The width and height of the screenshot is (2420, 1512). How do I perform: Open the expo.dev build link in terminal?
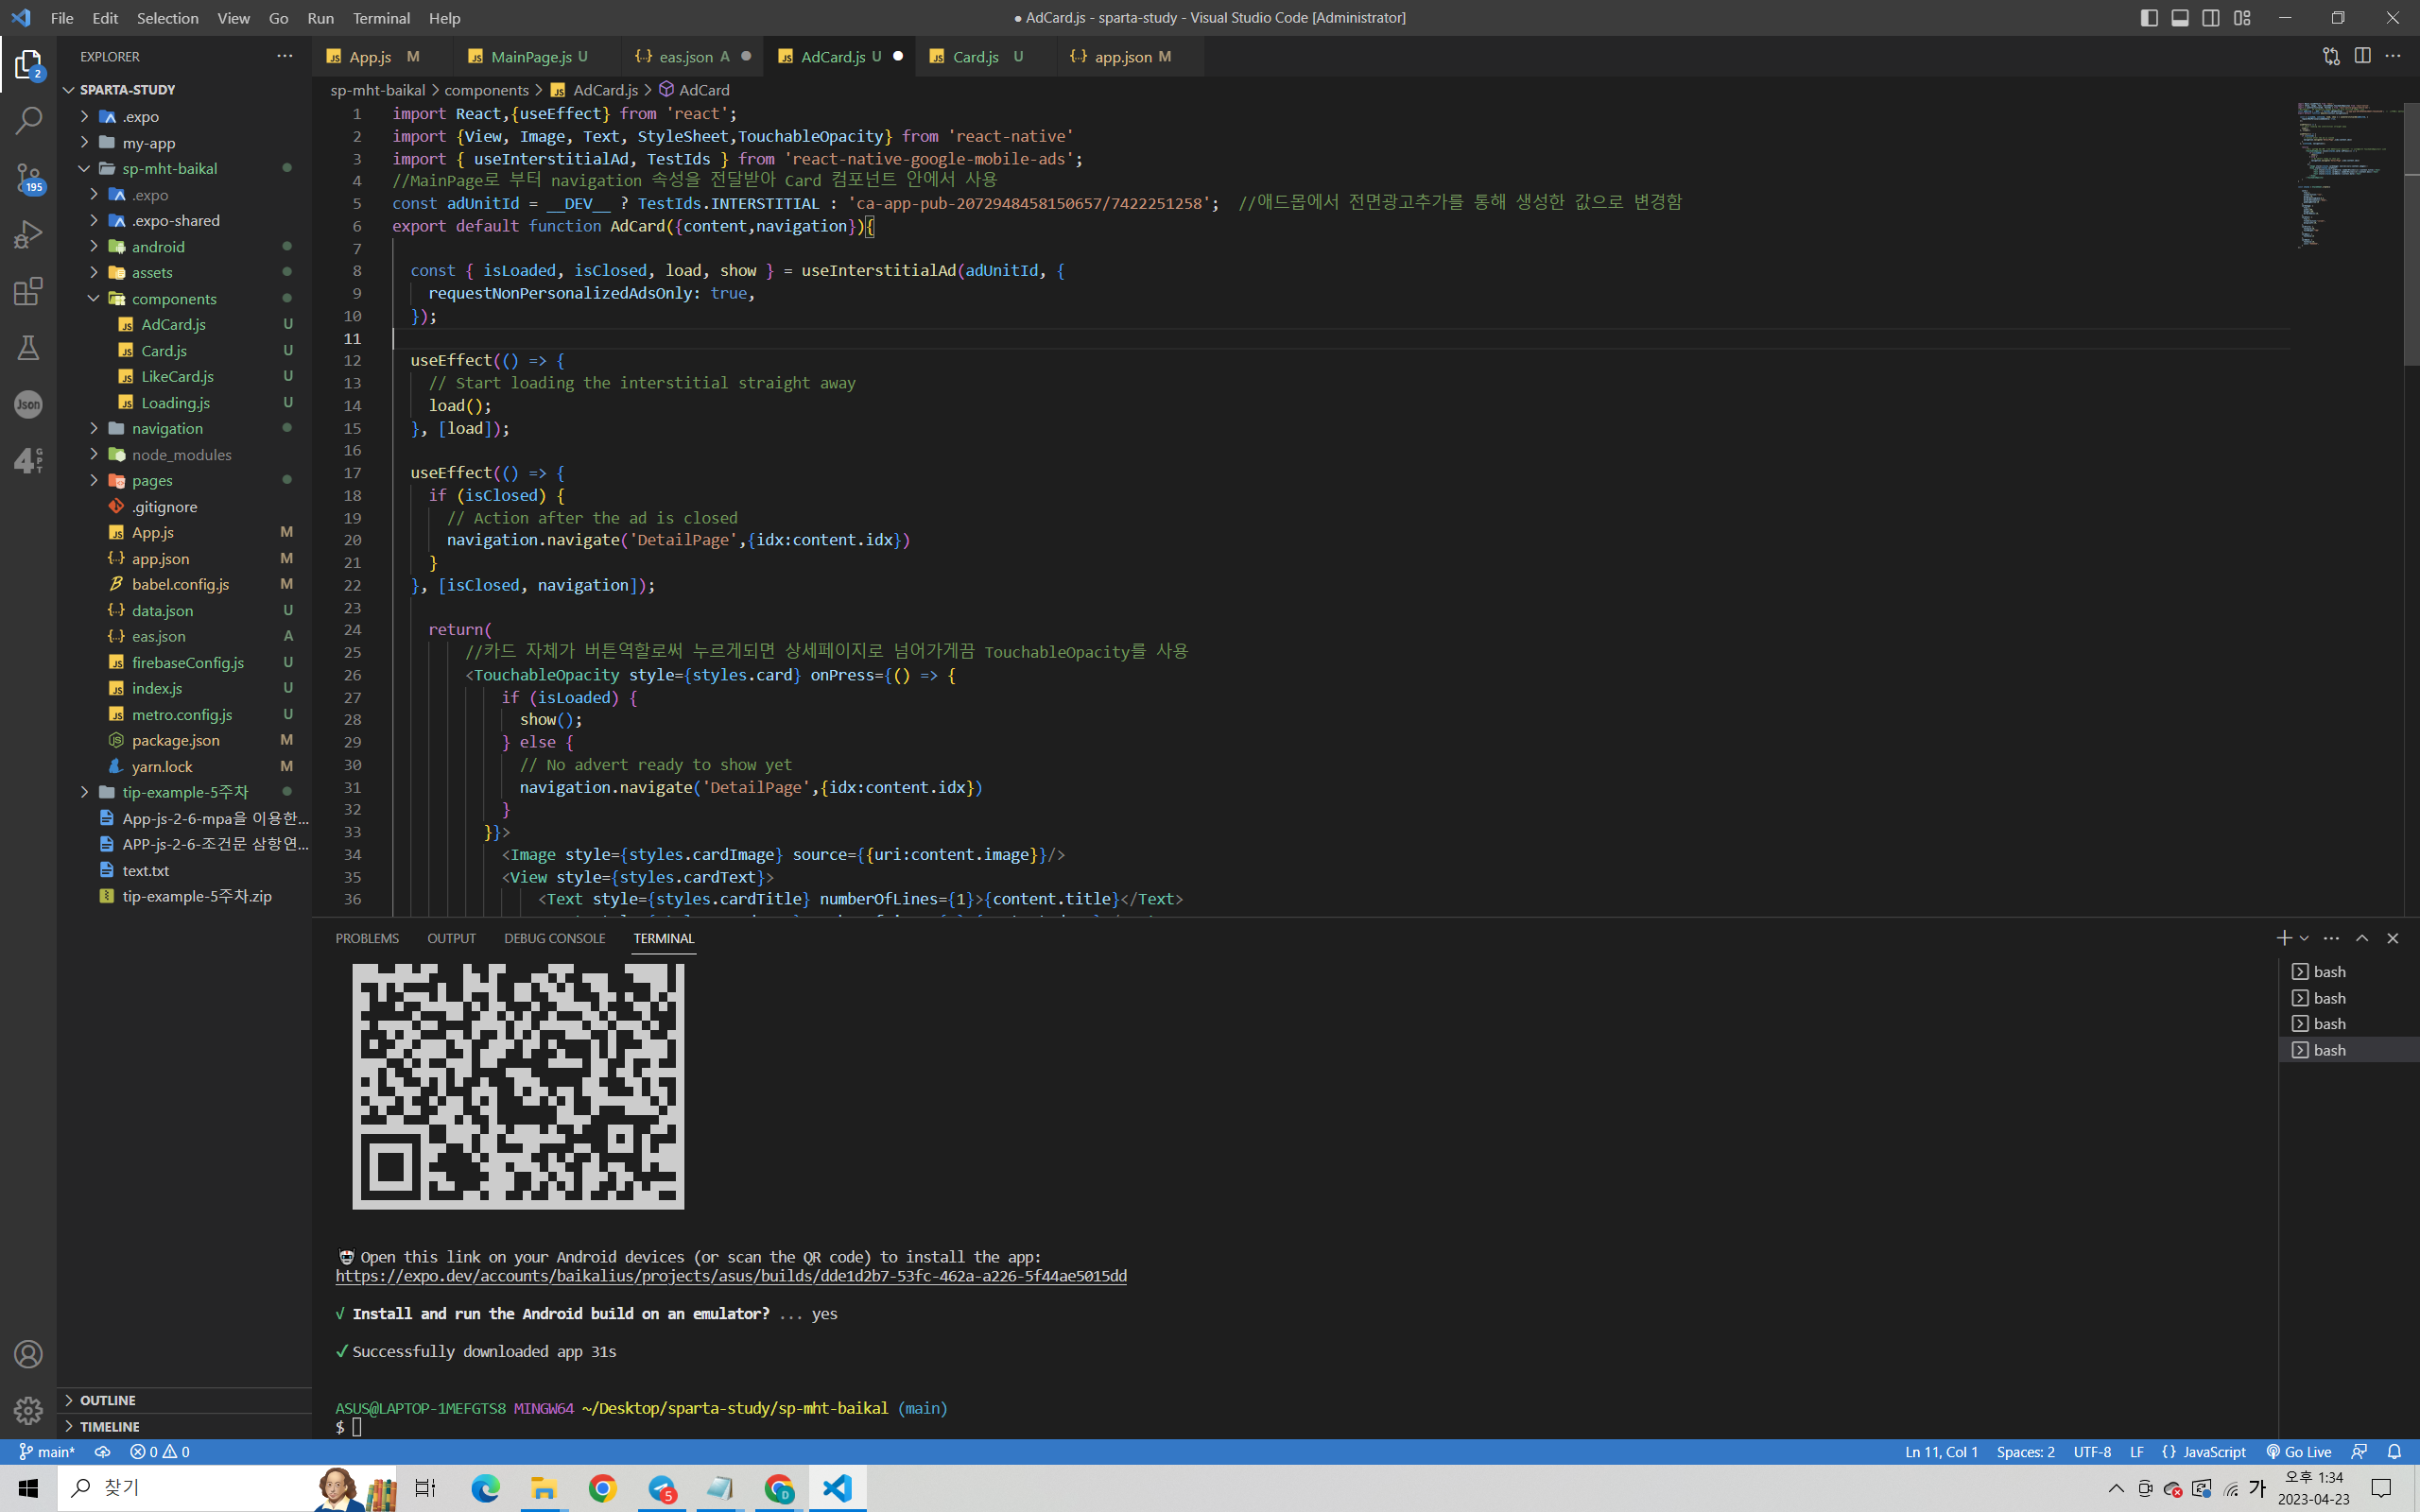click(x=731, y=1276)
